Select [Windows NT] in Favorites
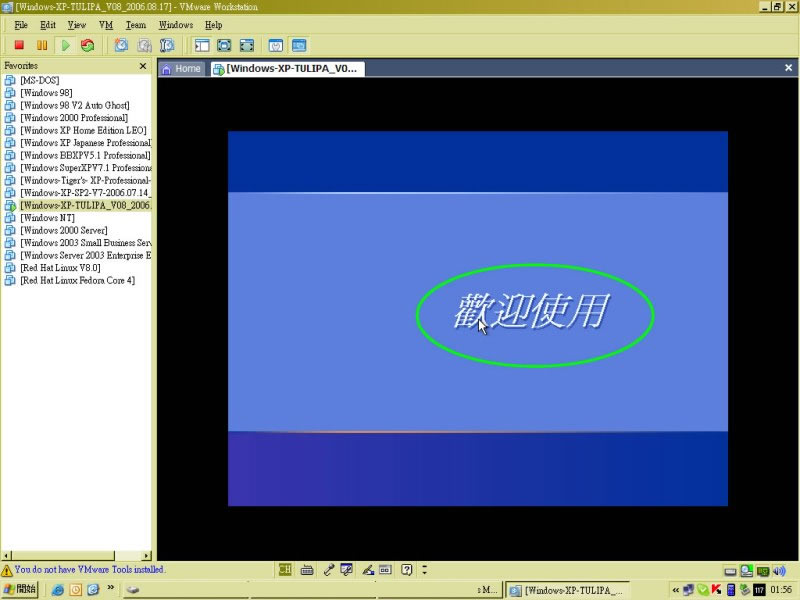The image size is (800, 600). (x=47, y=218)
